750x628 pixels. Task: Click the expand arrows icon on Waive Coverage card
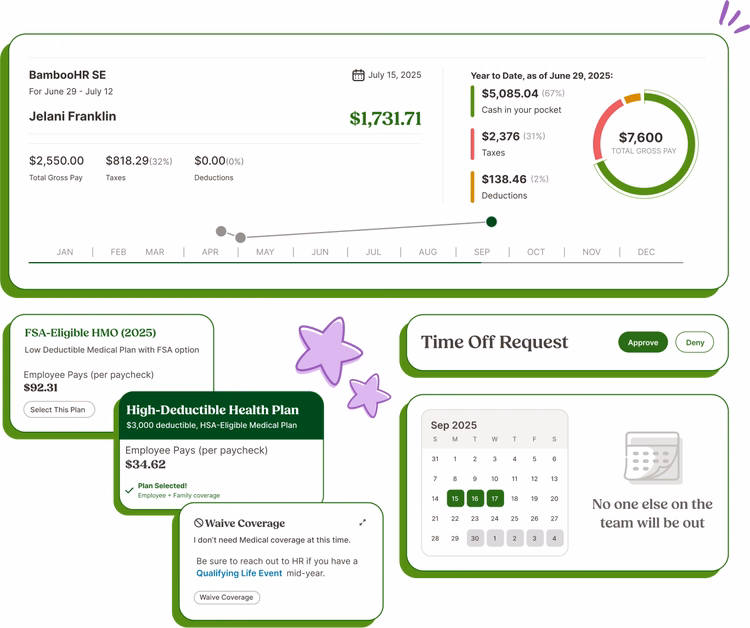tap(362, 522)
